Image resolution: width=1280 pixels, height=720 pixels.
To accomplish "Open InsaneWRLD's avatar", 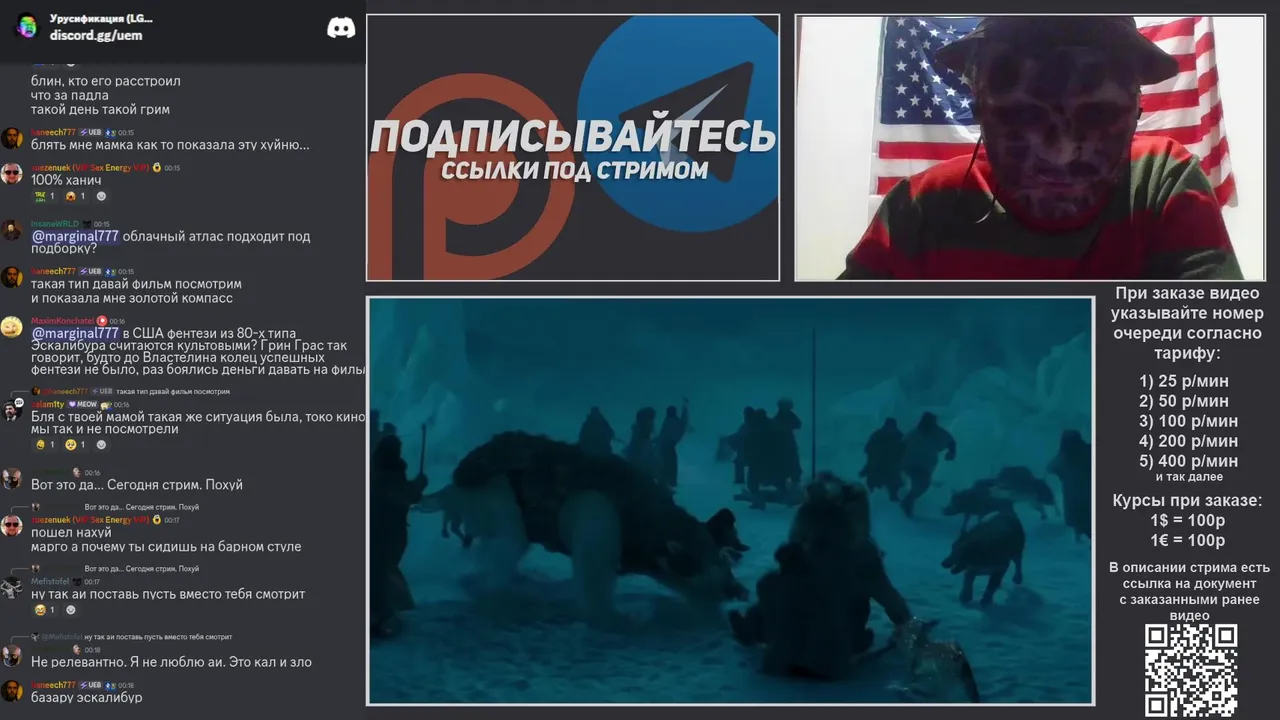I will click(x=11, y=231).
